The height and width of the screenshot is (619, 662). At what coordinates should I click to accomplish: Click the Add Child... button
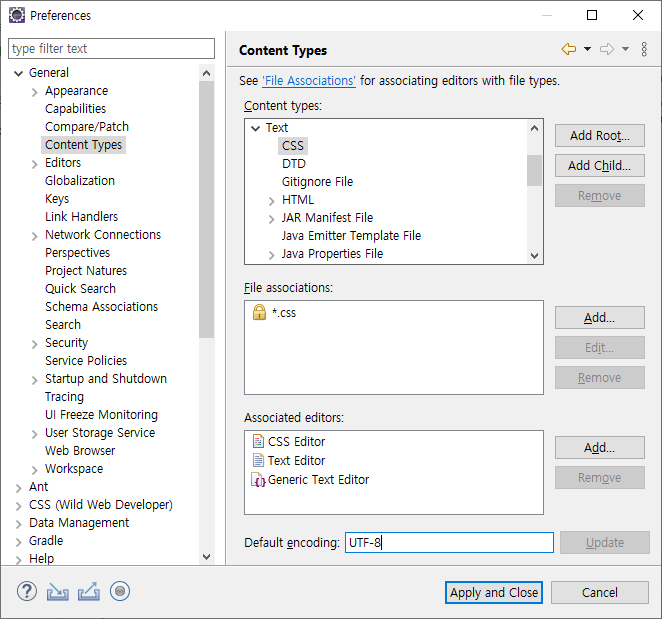pos(600,166)
